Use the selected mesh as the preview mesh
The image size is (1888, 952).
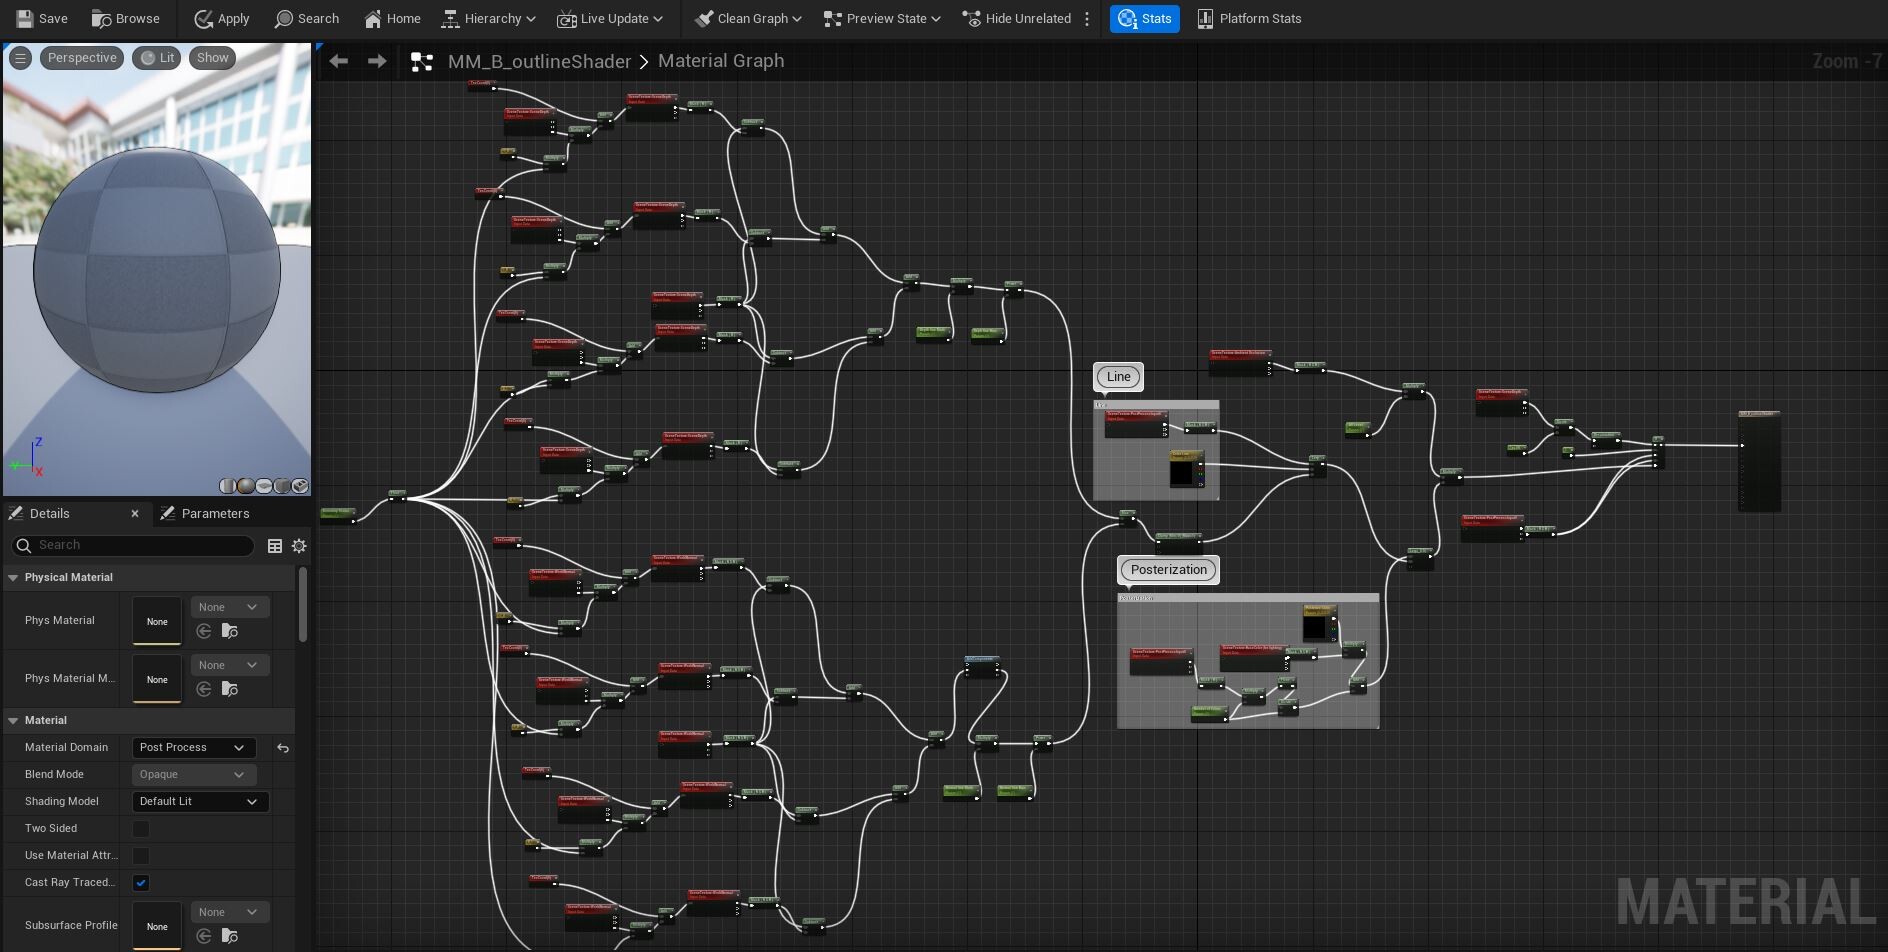[x=300, y=486]
